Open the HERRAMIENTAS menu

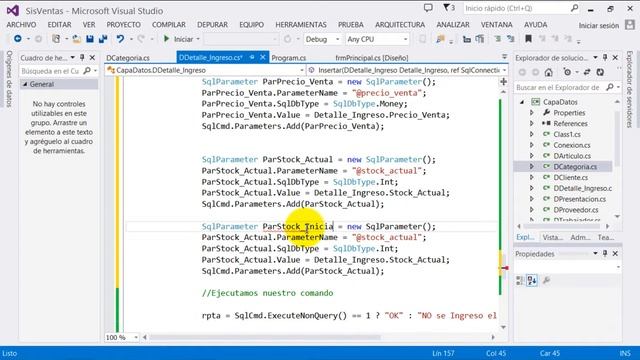pyautogui.click(x=301, y=25)
